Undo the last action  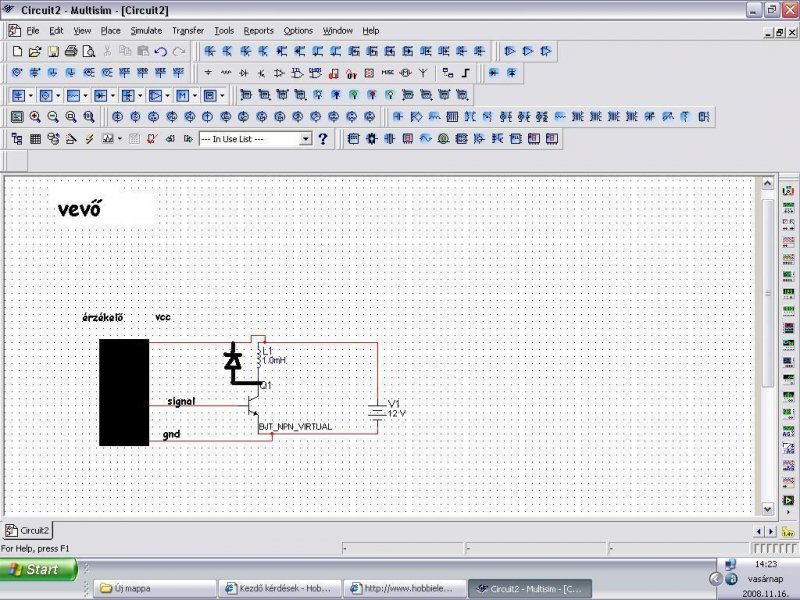pyautogui.click(x=161, y=51)
